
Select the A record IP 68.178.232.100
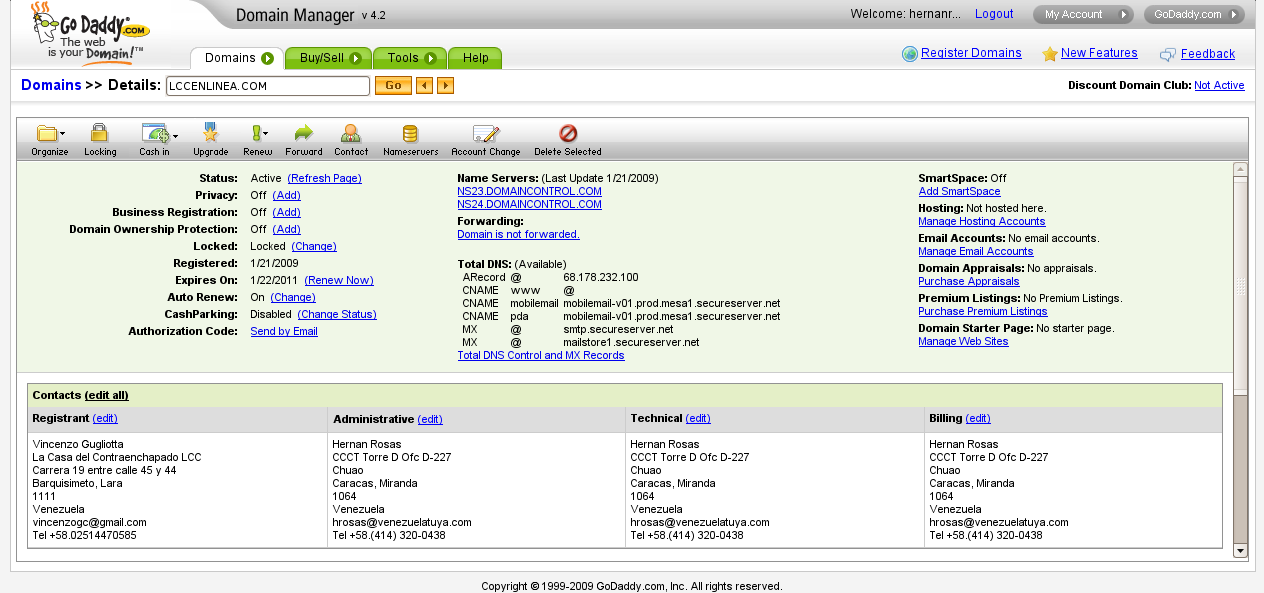pyautogui.click(x=601, y=277)
